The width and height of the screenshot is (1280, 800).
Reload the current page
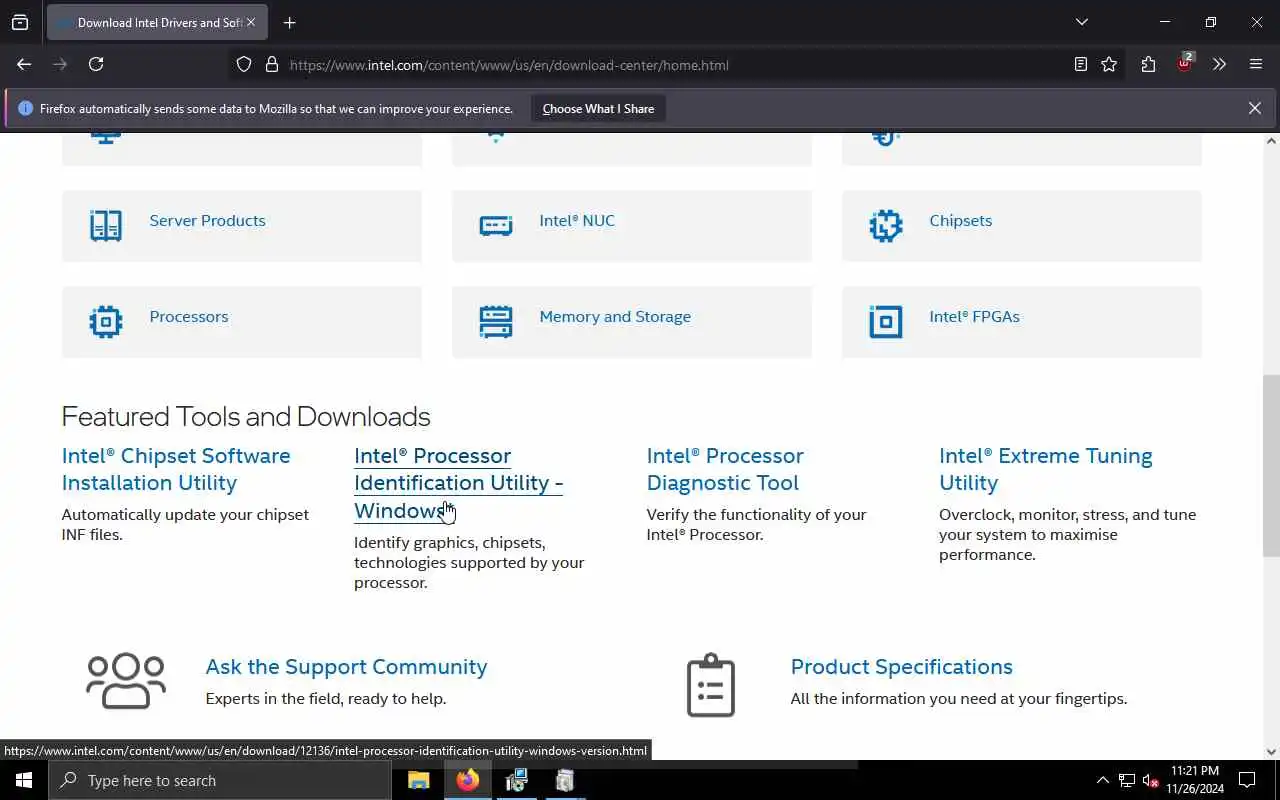click(96, 64)
